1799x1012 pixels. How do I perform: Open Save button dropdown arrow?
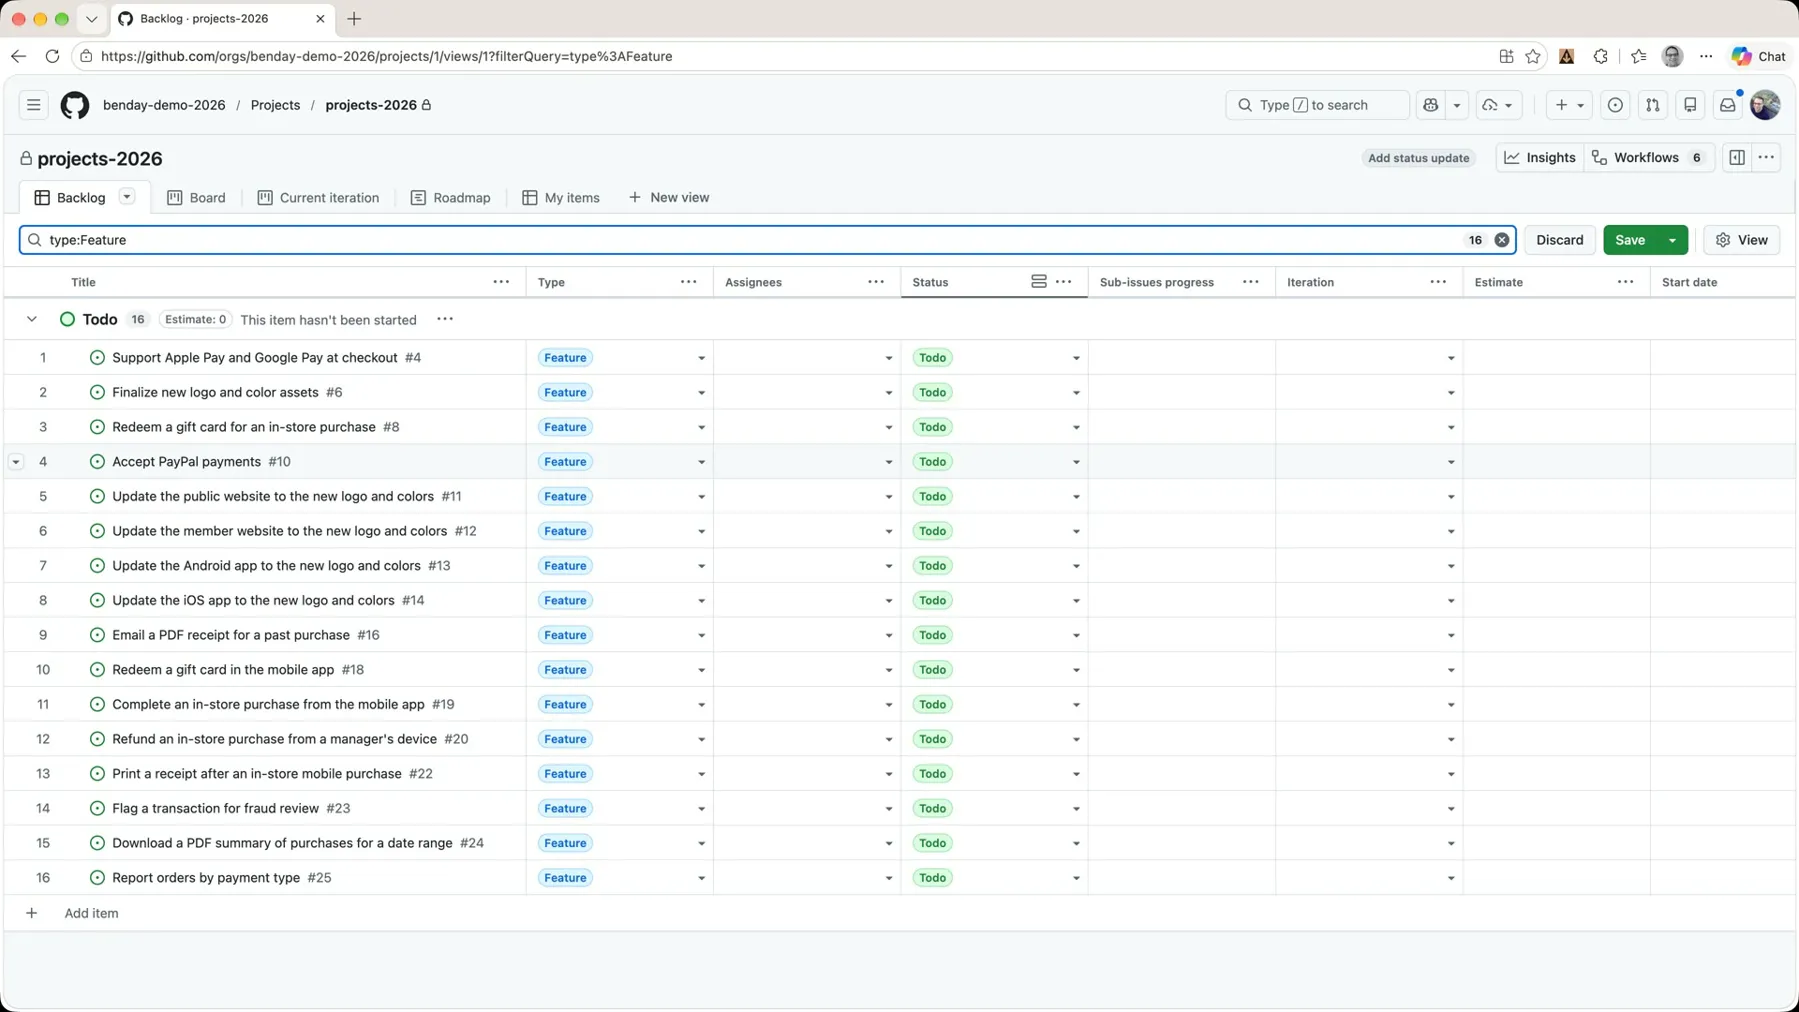(x=1672, y=240)
